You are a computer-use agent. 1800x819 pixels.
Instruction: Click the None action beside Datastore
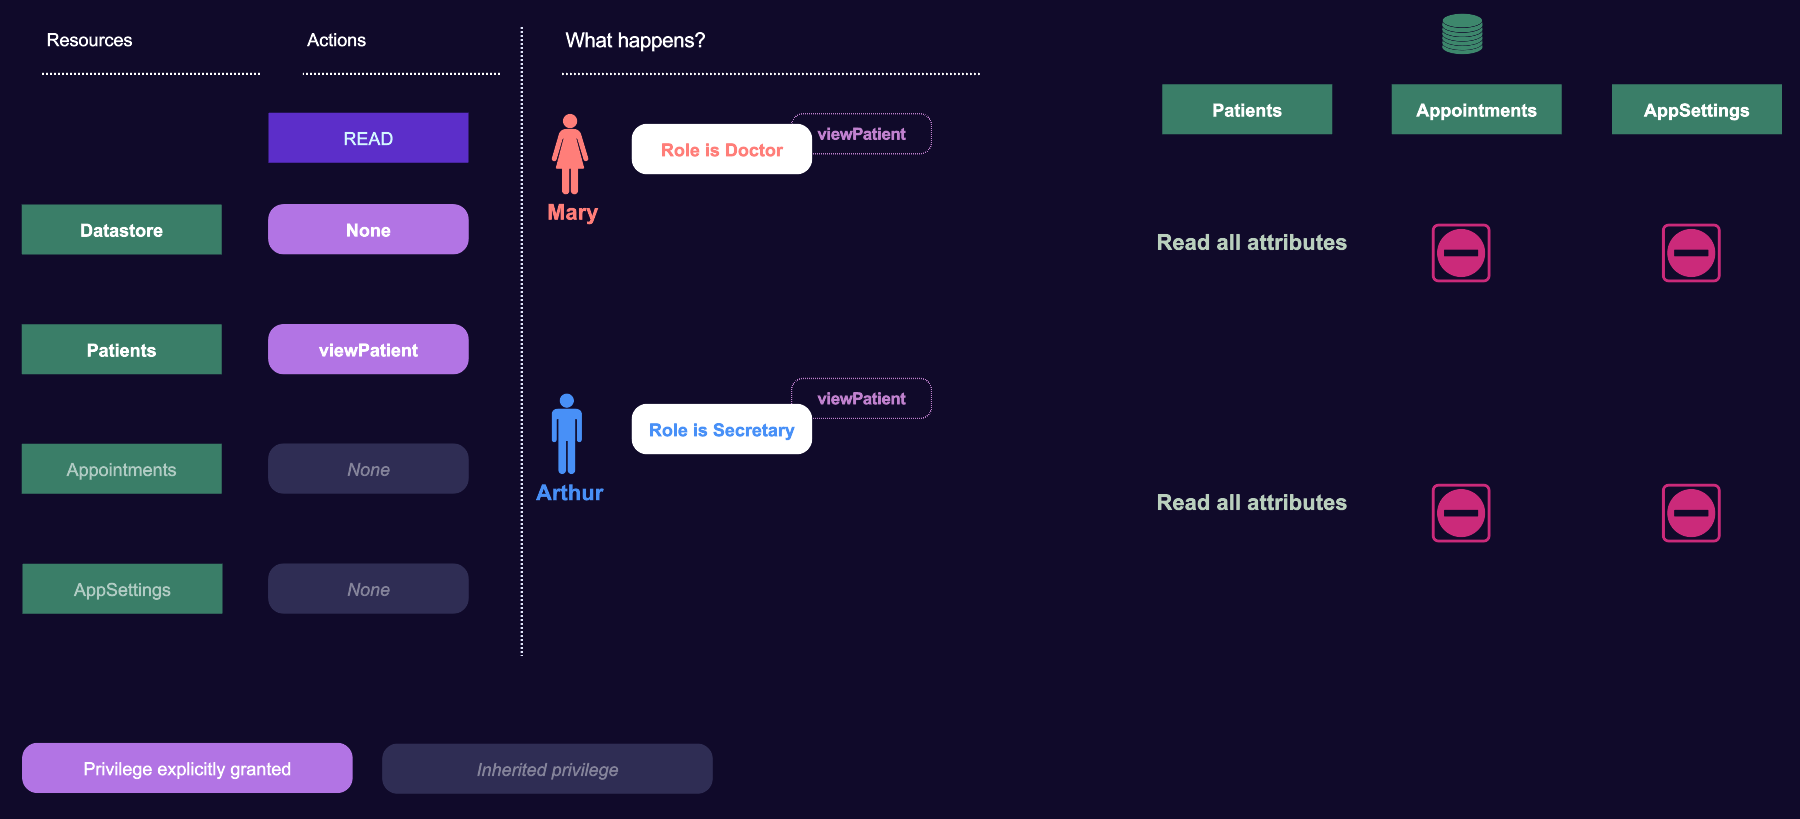point(368,229)
